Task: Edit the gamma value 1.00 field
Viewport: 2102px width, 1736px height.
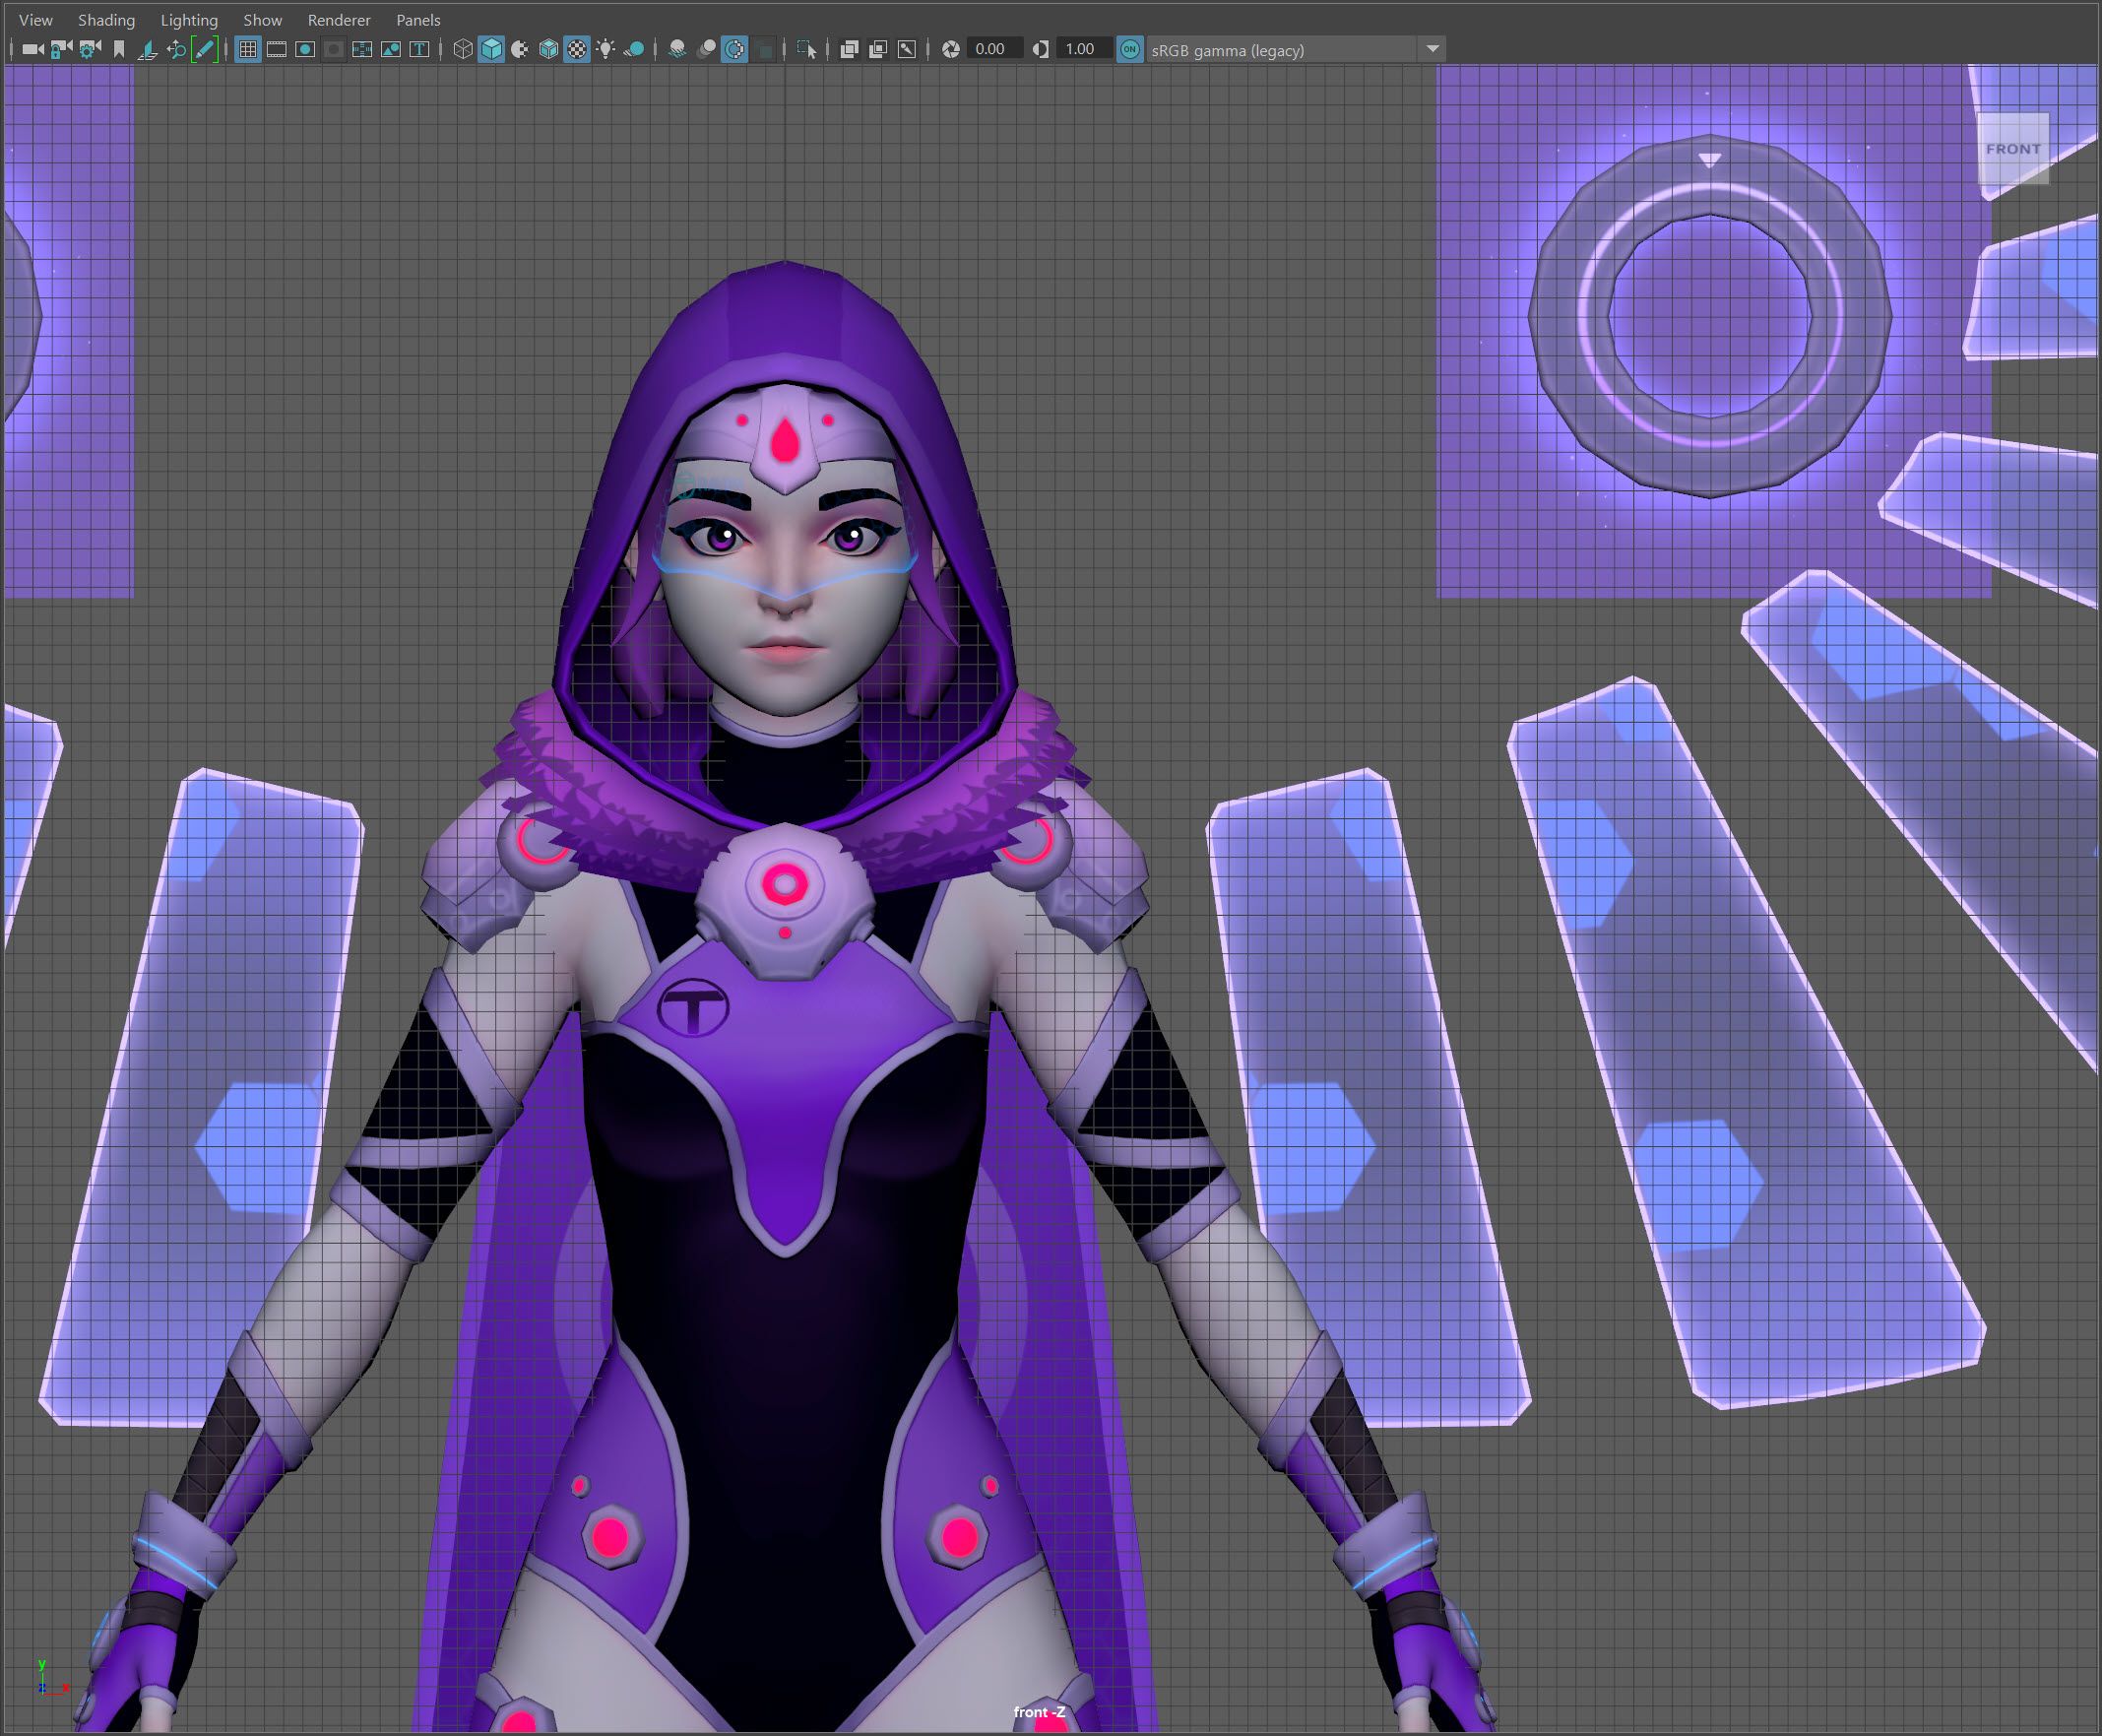Action: click(1084, 49)
